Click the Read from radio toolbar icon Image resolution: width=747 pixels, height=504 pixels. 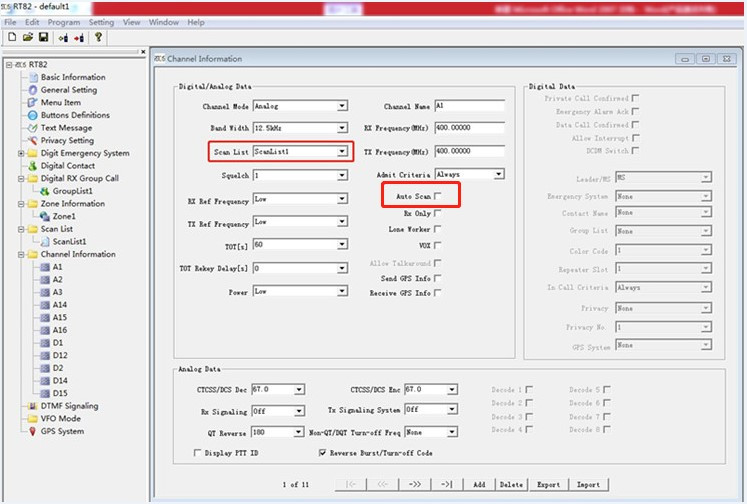click(62, 38)
